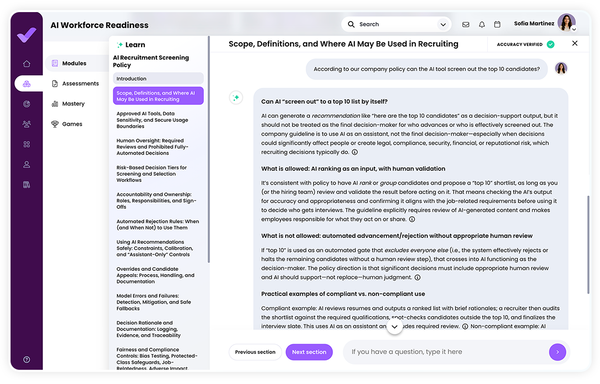Send the question with the purple arrow button
This screenshot has width=600, height=384.
click(x=557, y=352)
